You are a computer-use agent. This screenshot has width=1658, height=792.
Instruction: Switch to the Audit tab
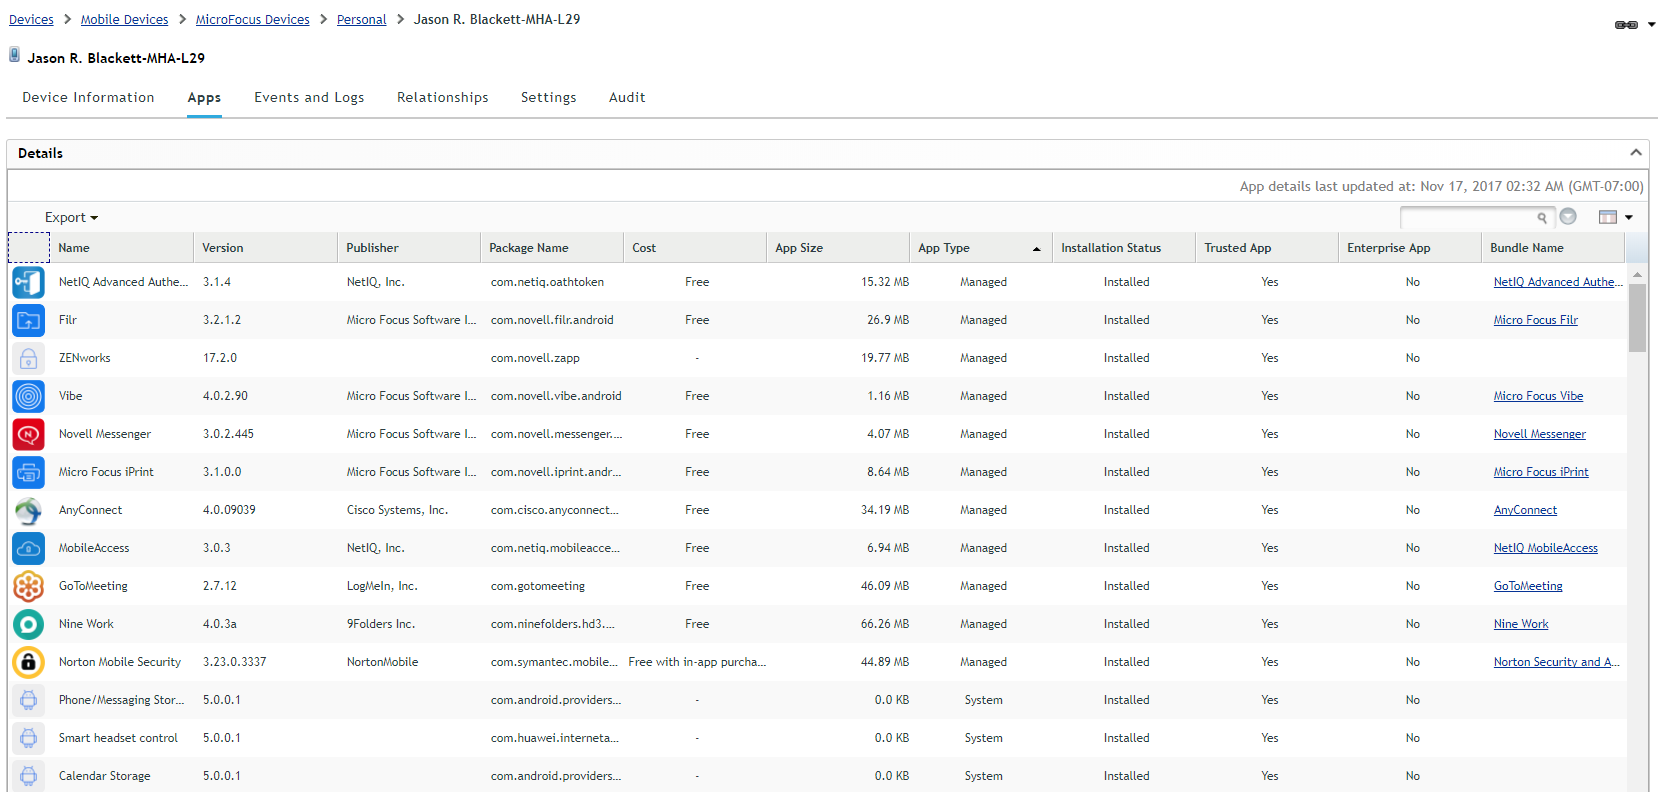[627, 97]
